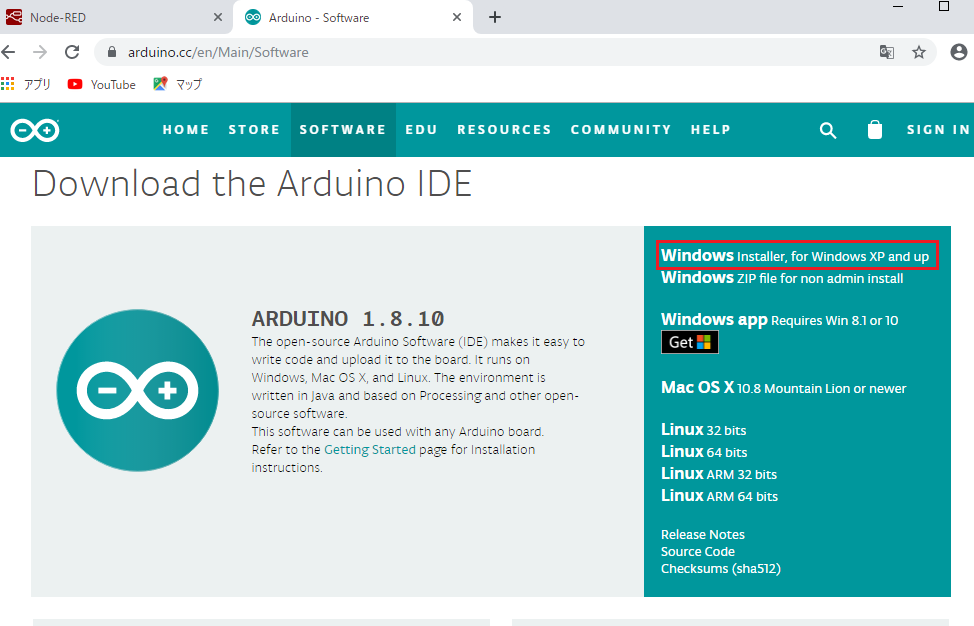Click the Arduino logo in navbar

point(35,130)
